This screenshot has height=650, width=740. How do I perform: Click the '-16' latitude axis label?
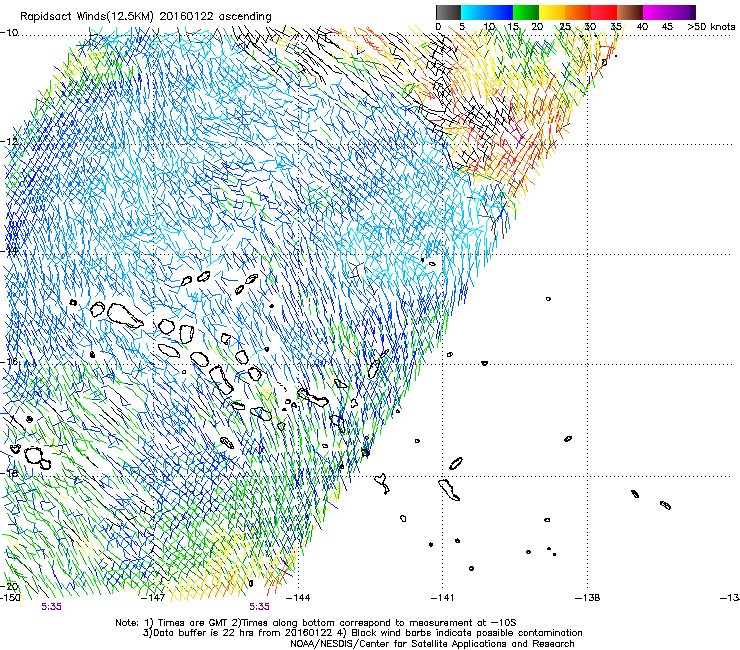9,362
